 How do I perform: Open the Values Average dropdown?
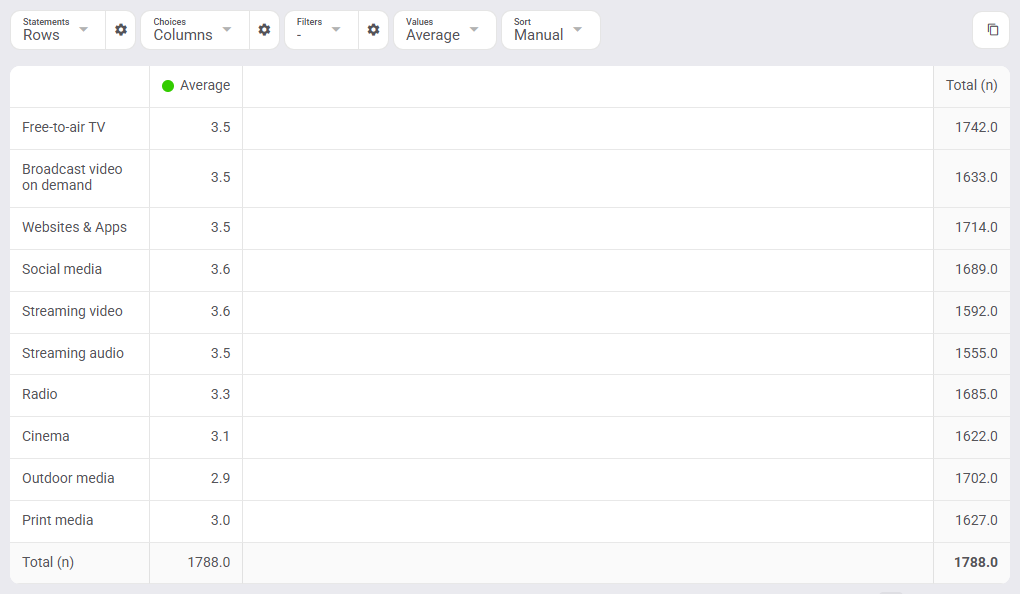pyautogui.click(x=445, y=30)
